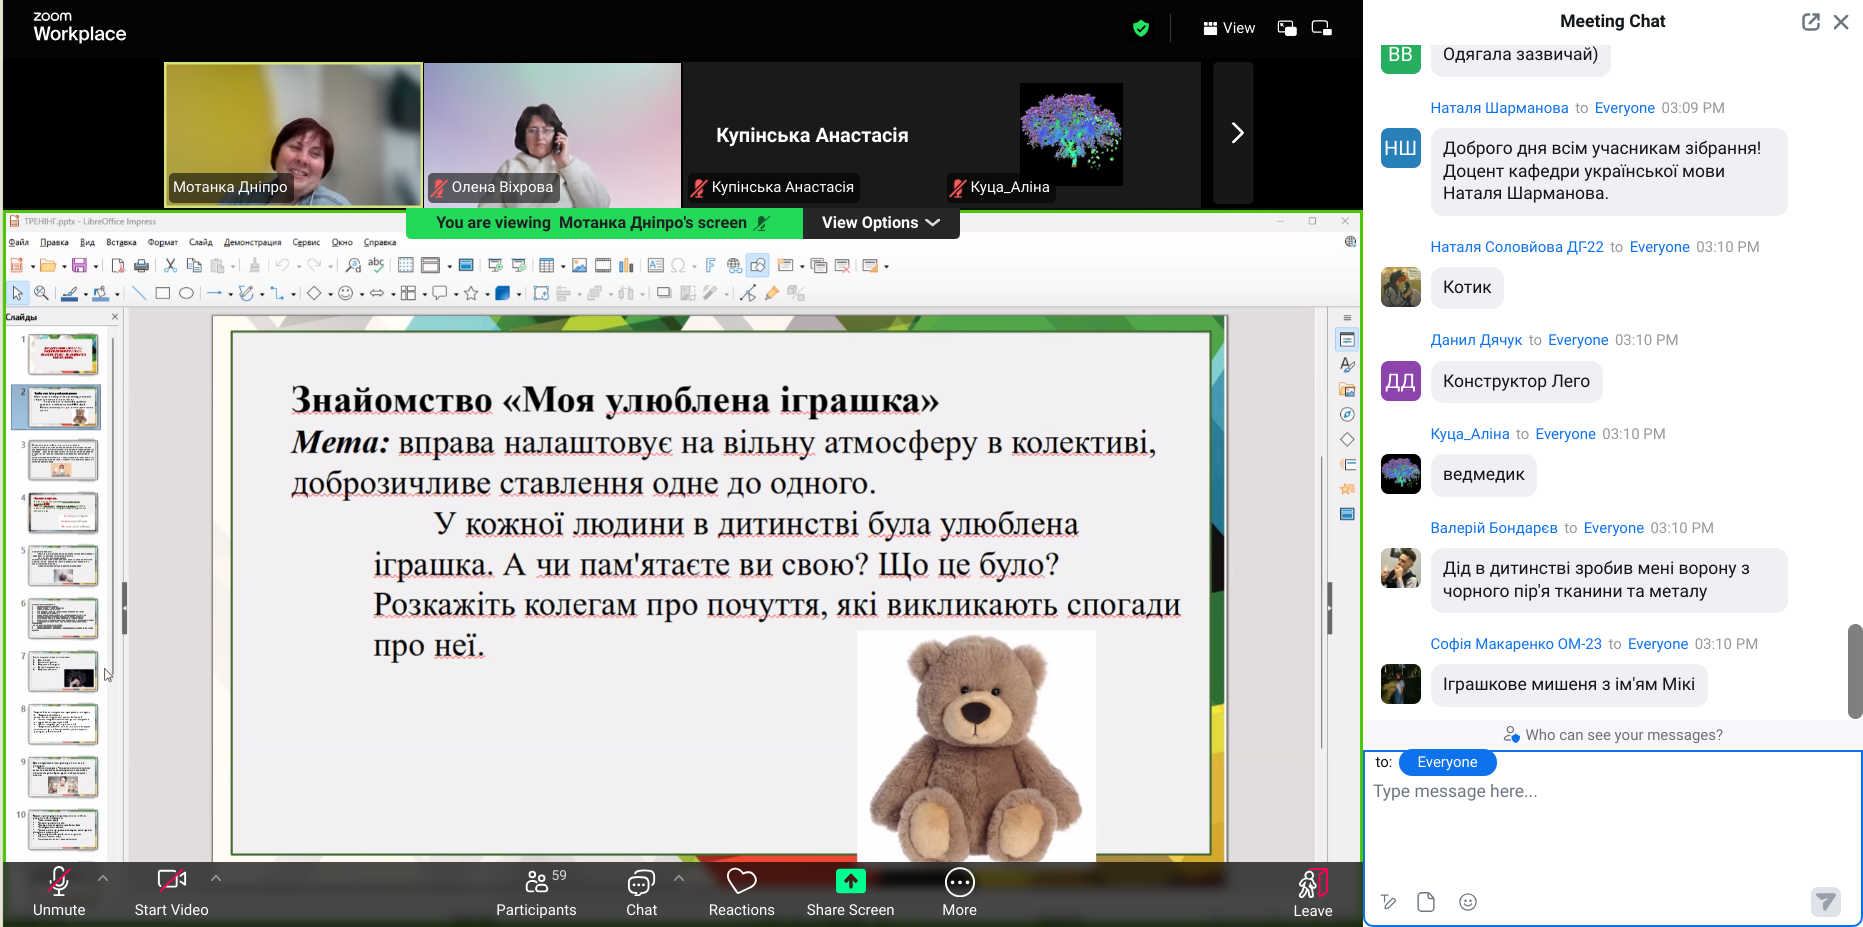Show next participants in video strip
Viewport: 1863px width, 927px height.
[x=1236, y=133]
